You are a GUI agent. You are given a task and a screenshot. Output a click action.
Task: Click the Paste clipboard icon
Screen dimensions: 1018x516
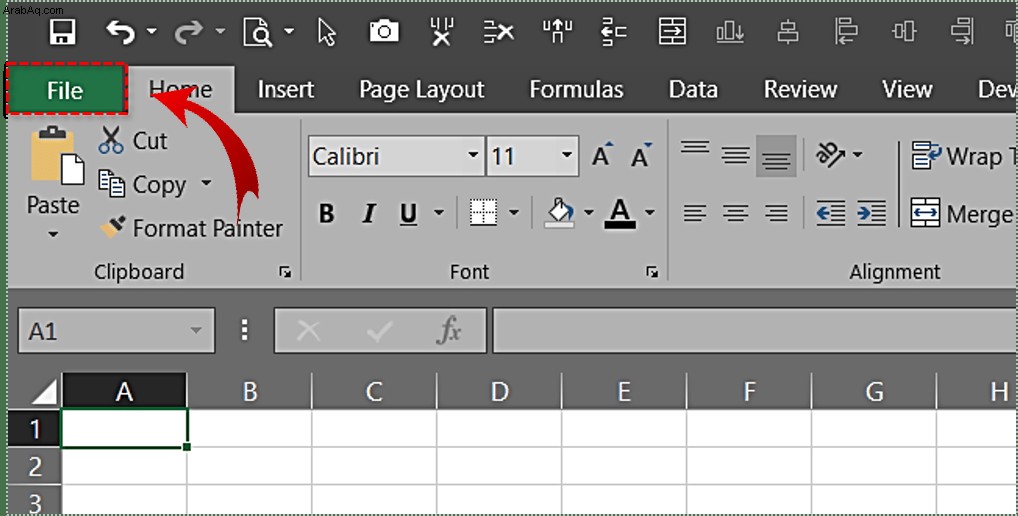point(57,156)
